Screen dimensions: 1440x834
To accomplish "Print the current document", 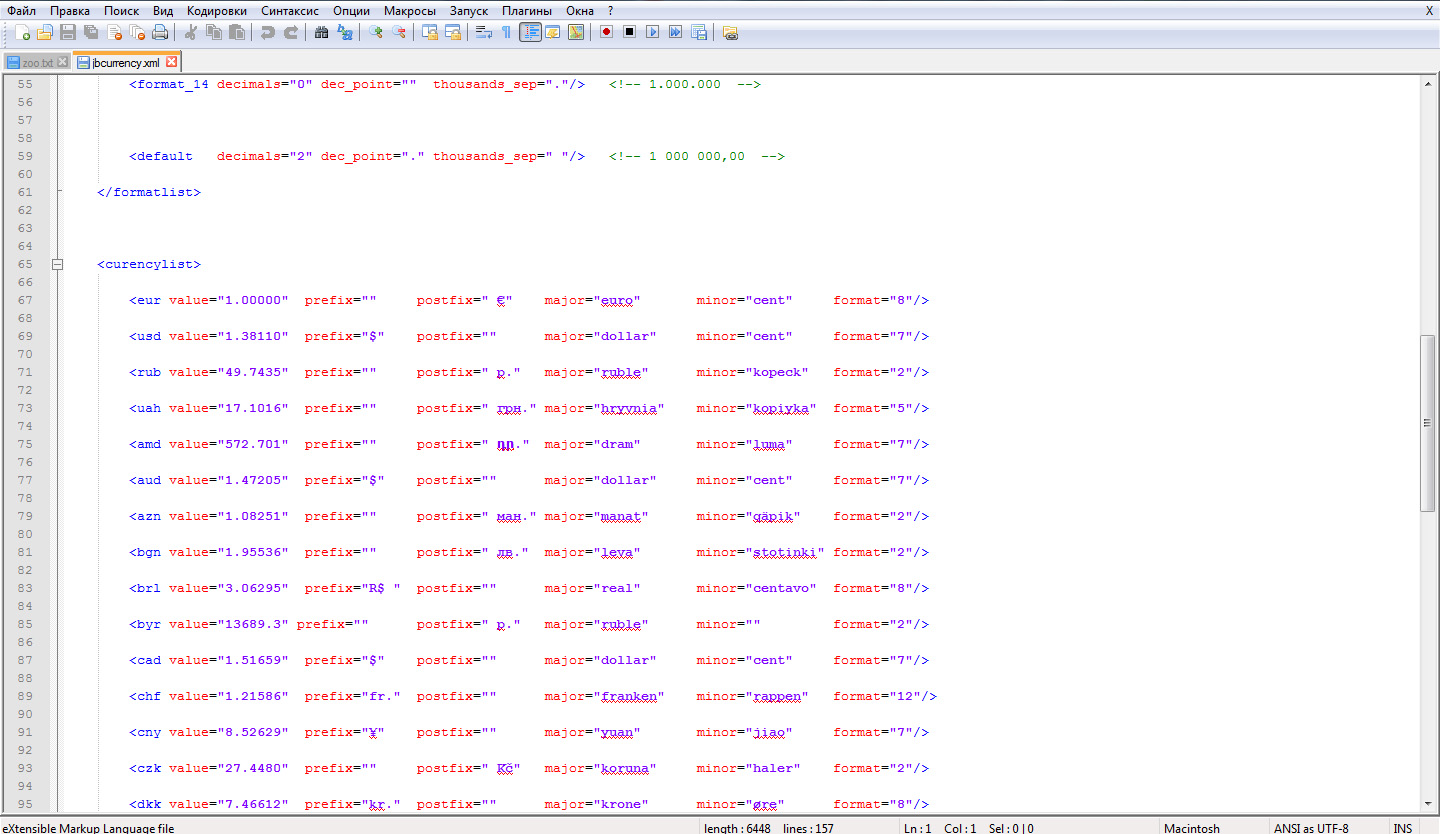I will tap(160, 32).
